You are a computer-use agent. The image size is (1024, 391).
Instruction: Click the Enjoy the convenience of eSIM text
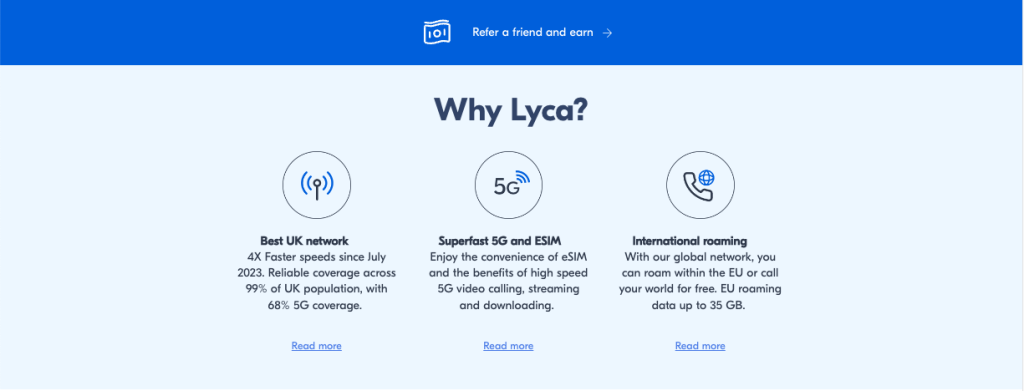click(509, 257)
